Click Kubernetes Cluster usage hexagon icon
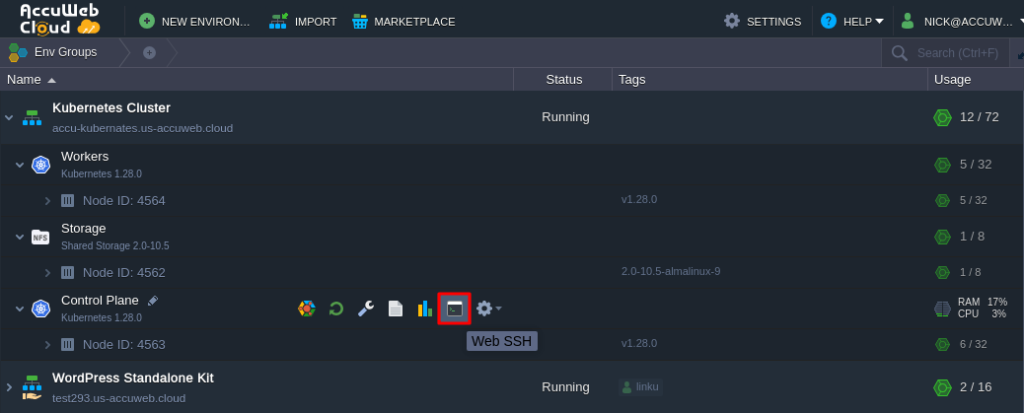This screenshot has height=413, width=1024. (x=941, y=117)
